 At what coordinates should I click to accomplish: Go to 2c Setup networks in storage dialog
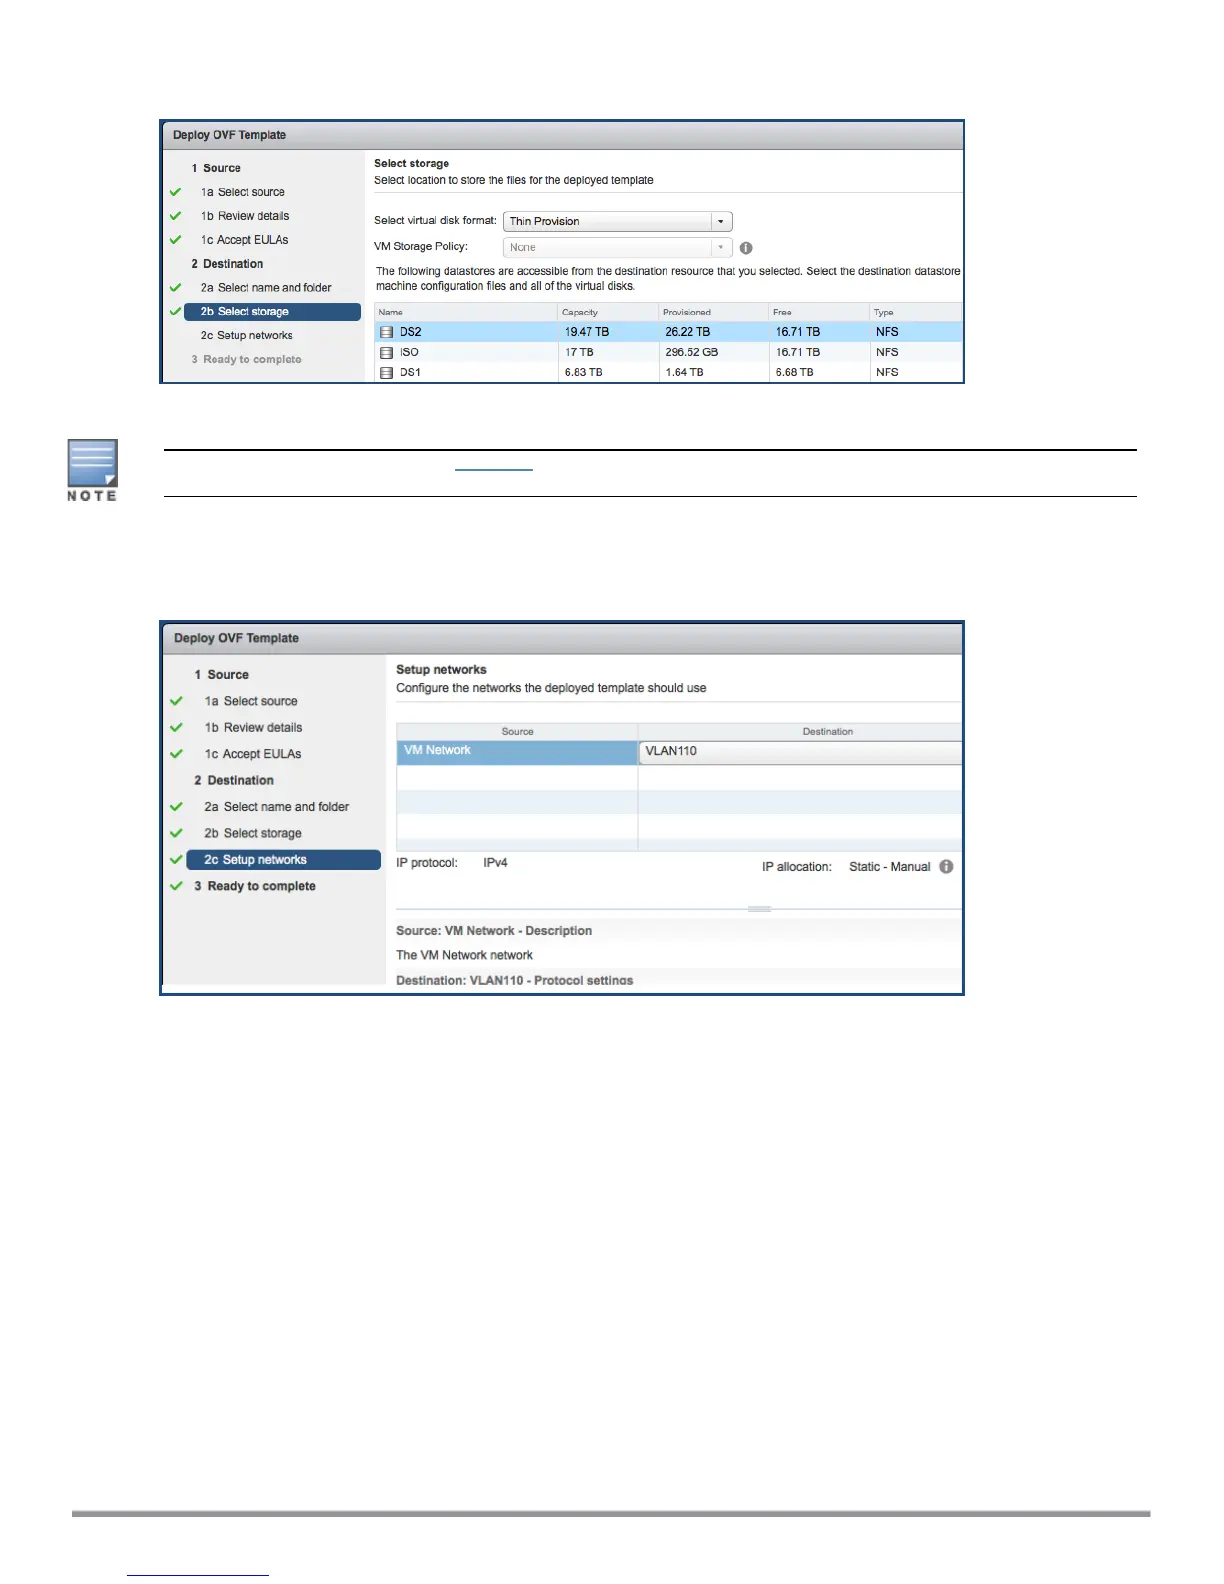[x=246, y=336]
